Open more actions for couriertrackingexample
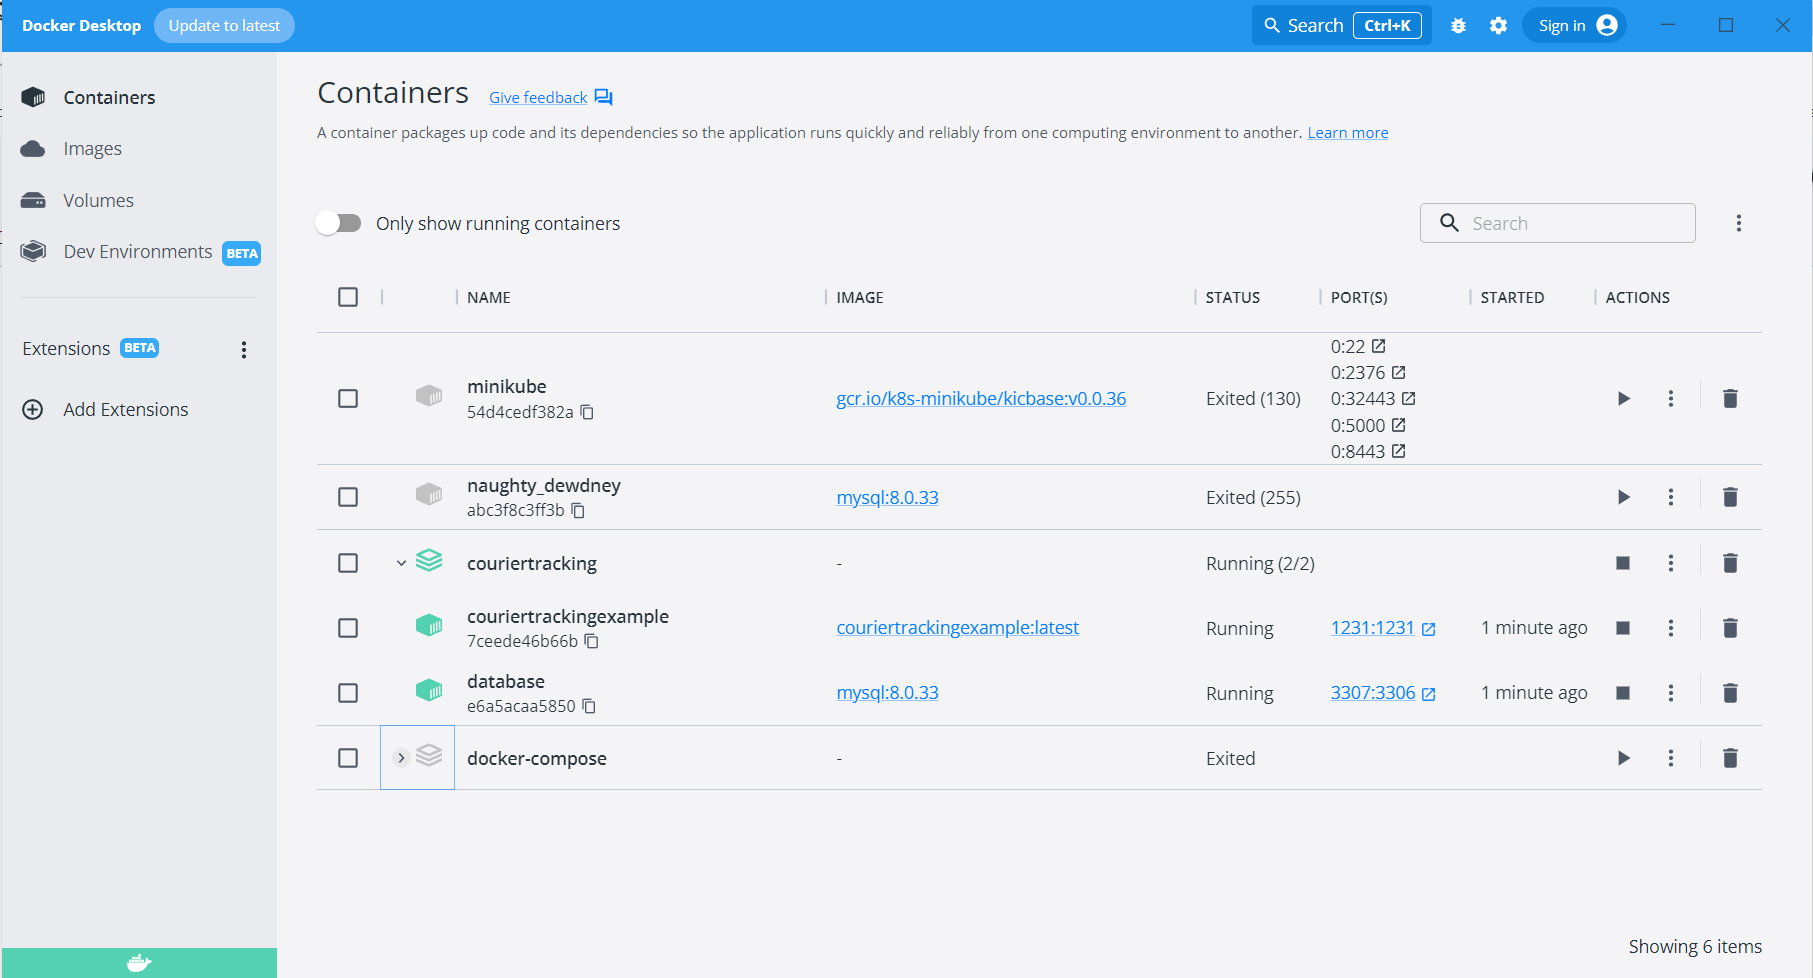This screenshot has width=1813, height=978. point(1670,628)
